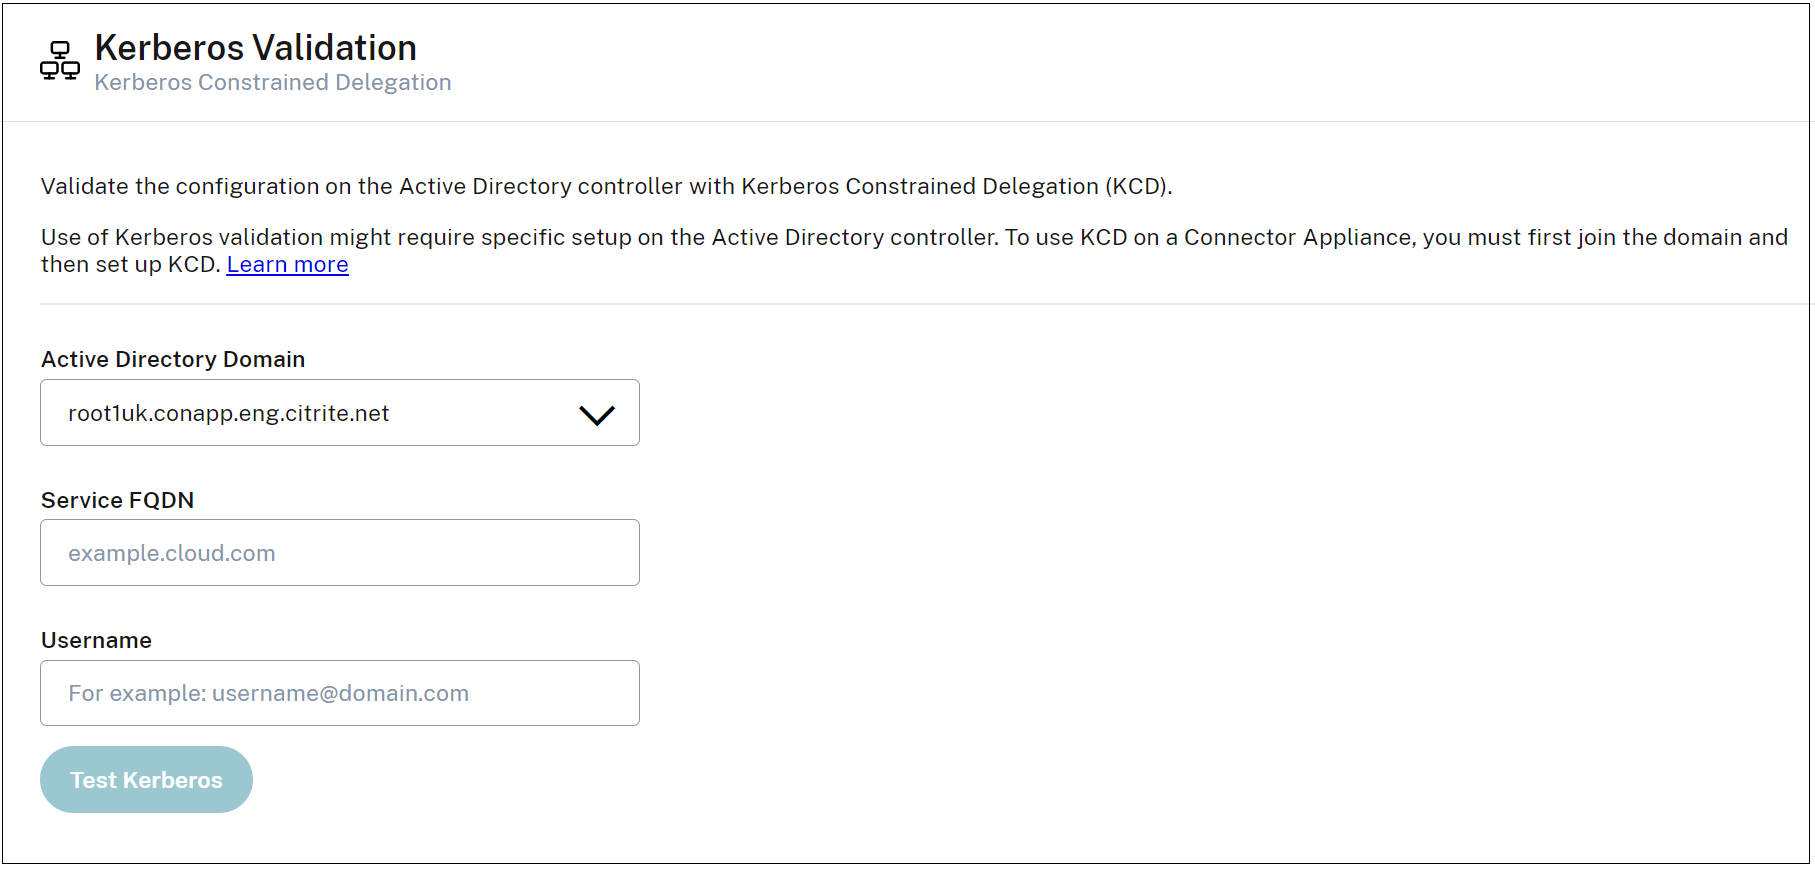Open the Active Directory Domain dropdown
This screenshot has width=1815, height=869.
pos(339,412)
